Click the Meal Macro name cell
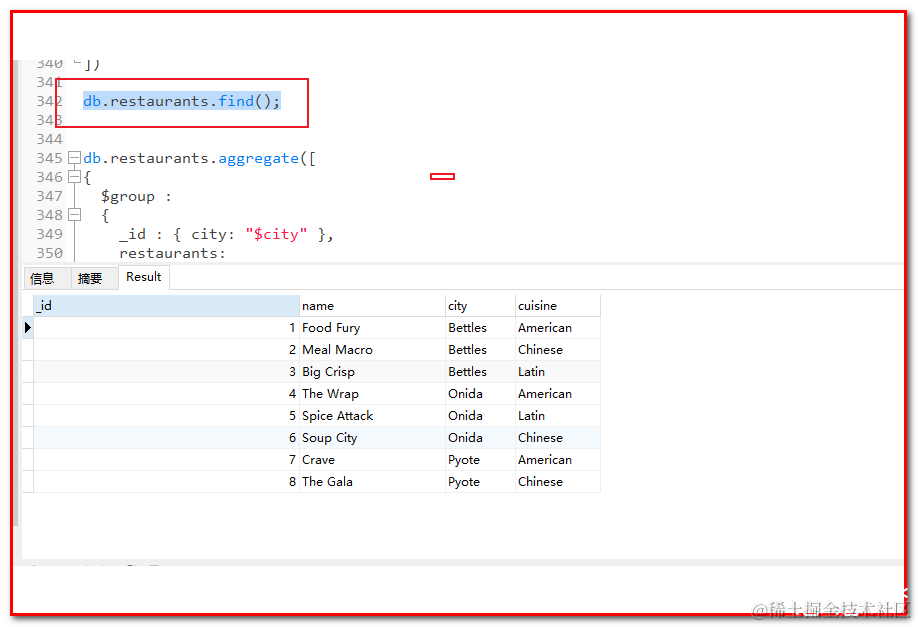 pos(372,350)
